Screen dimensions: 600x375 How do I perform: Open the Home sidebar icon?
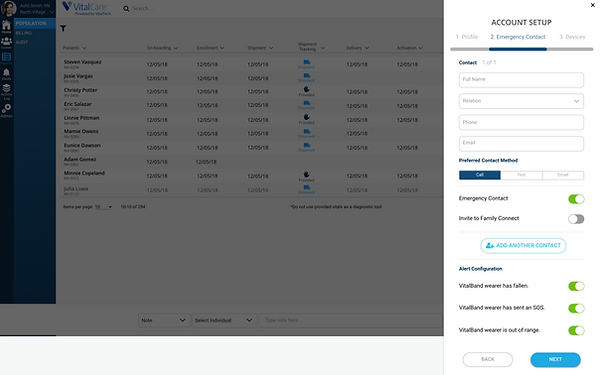6,27
